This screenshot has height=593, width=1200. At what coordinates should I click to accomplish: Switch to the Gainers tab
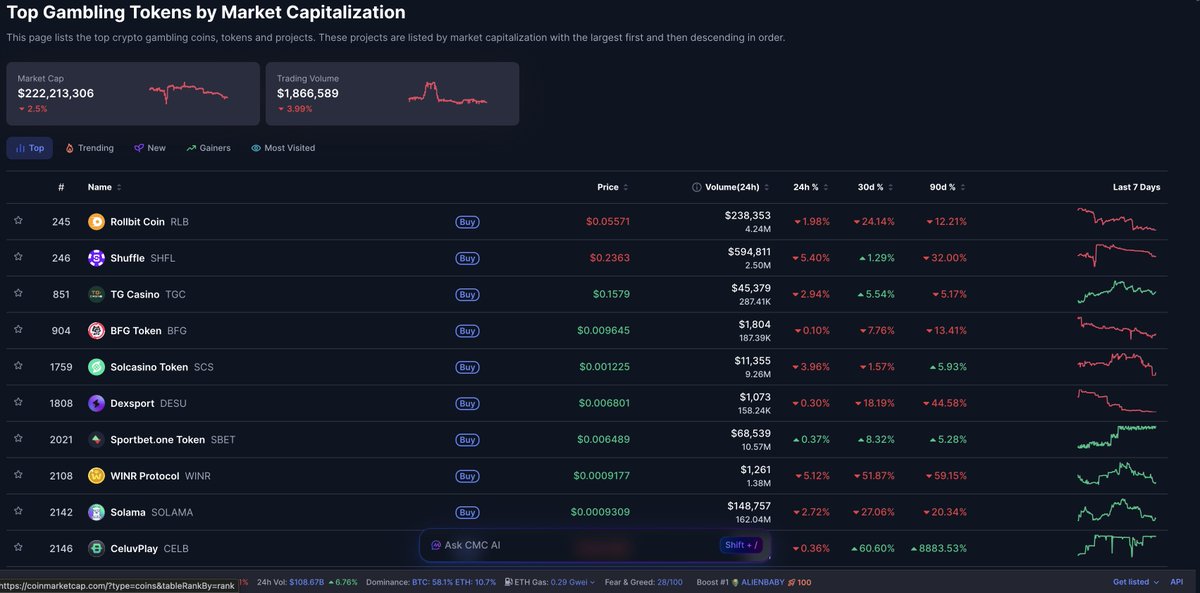pos(208,148)
